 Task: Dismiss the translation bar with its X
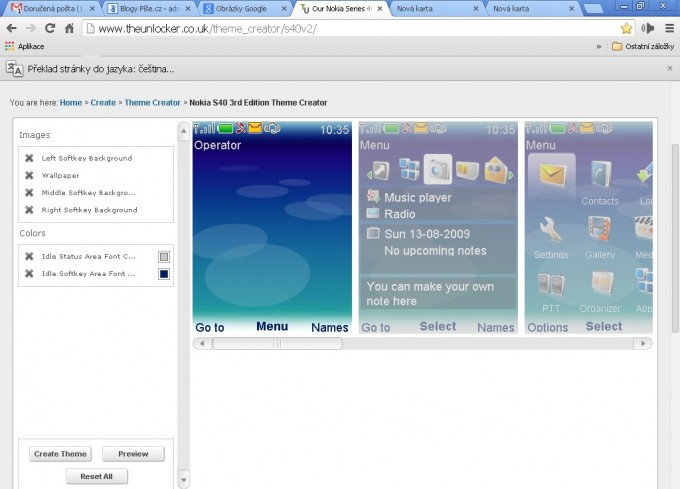670,68
